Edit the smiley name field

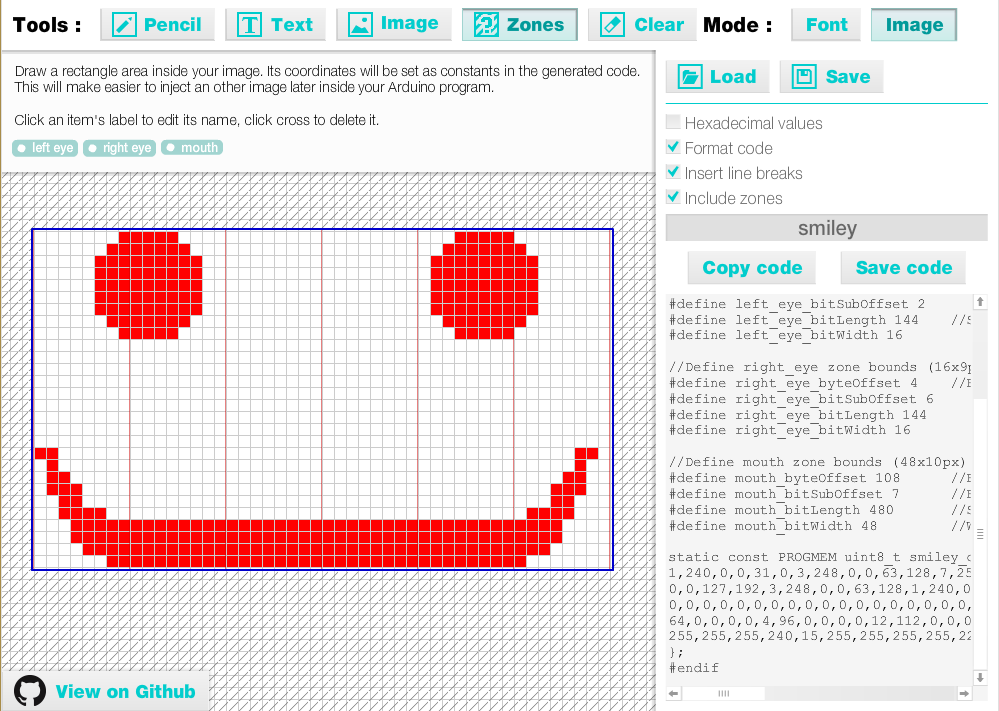[x=826, y=229]
